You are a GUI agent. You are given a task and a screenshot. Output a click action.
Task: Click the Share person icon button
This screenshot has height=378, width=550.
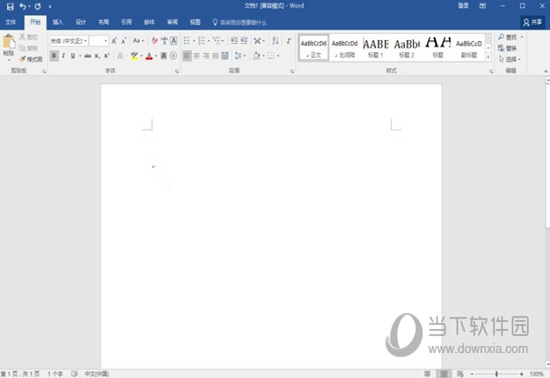pos(532,22)
